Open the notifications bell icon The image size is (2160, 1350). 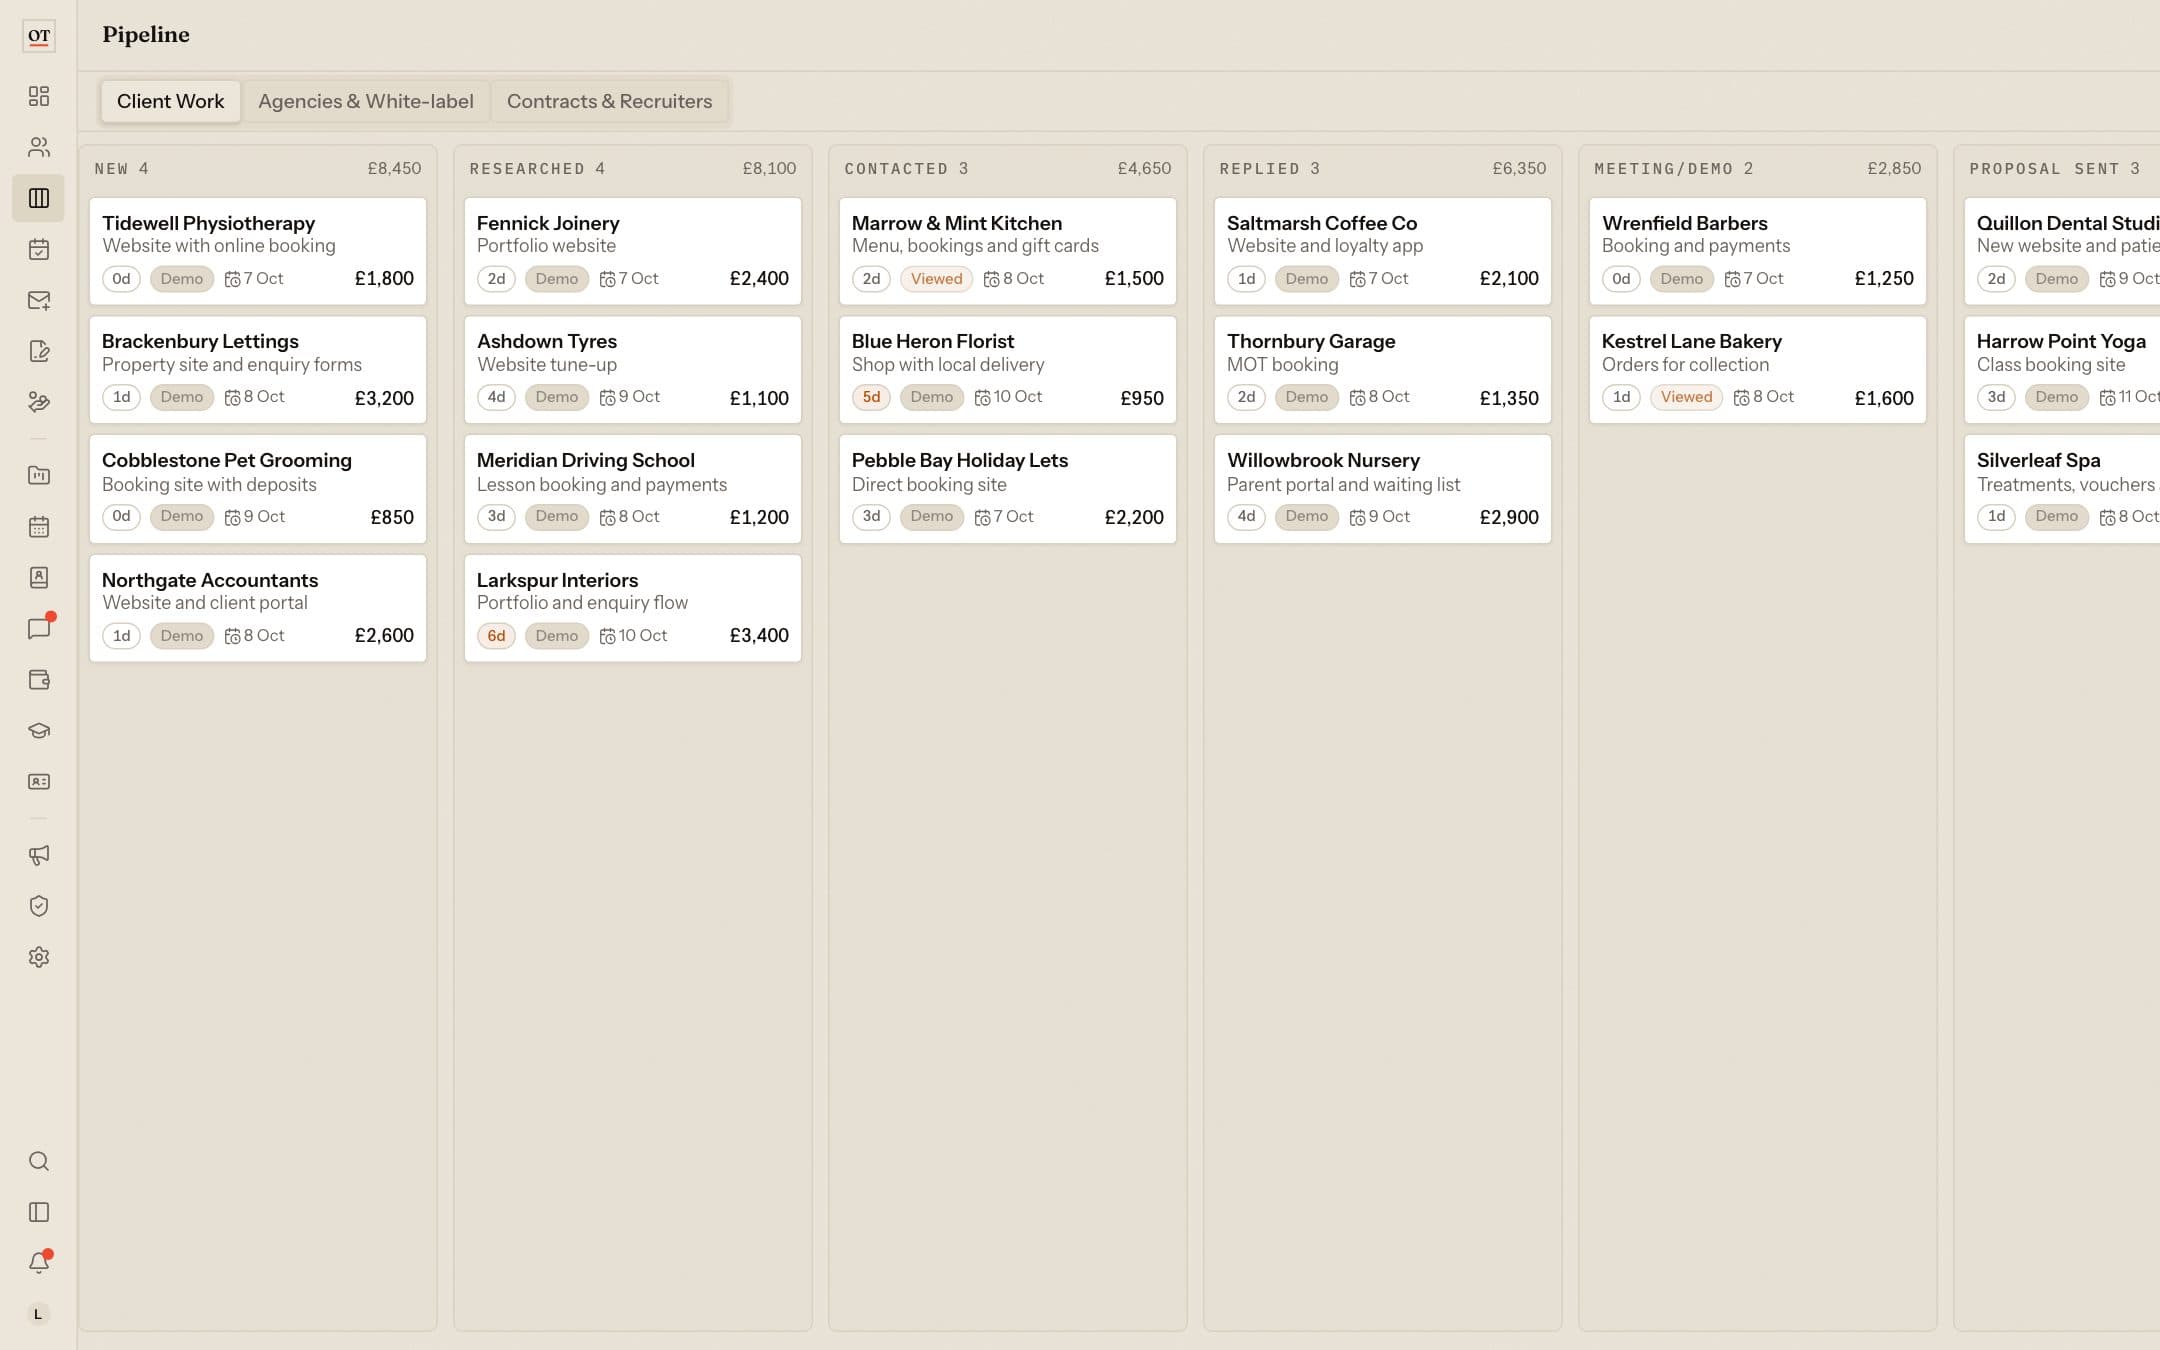[x=39, y=1263]
